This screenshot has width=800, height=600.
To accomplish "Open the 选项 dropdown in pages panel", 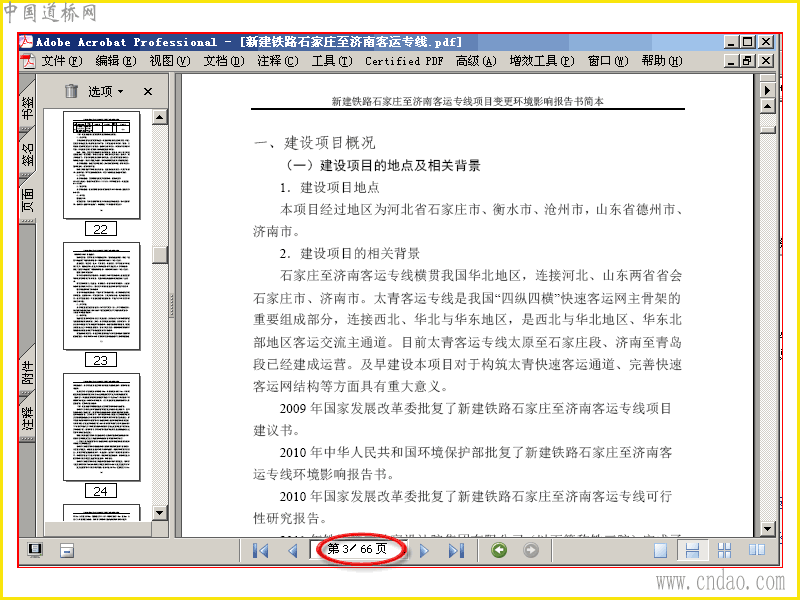I will [x=106, y=91].
